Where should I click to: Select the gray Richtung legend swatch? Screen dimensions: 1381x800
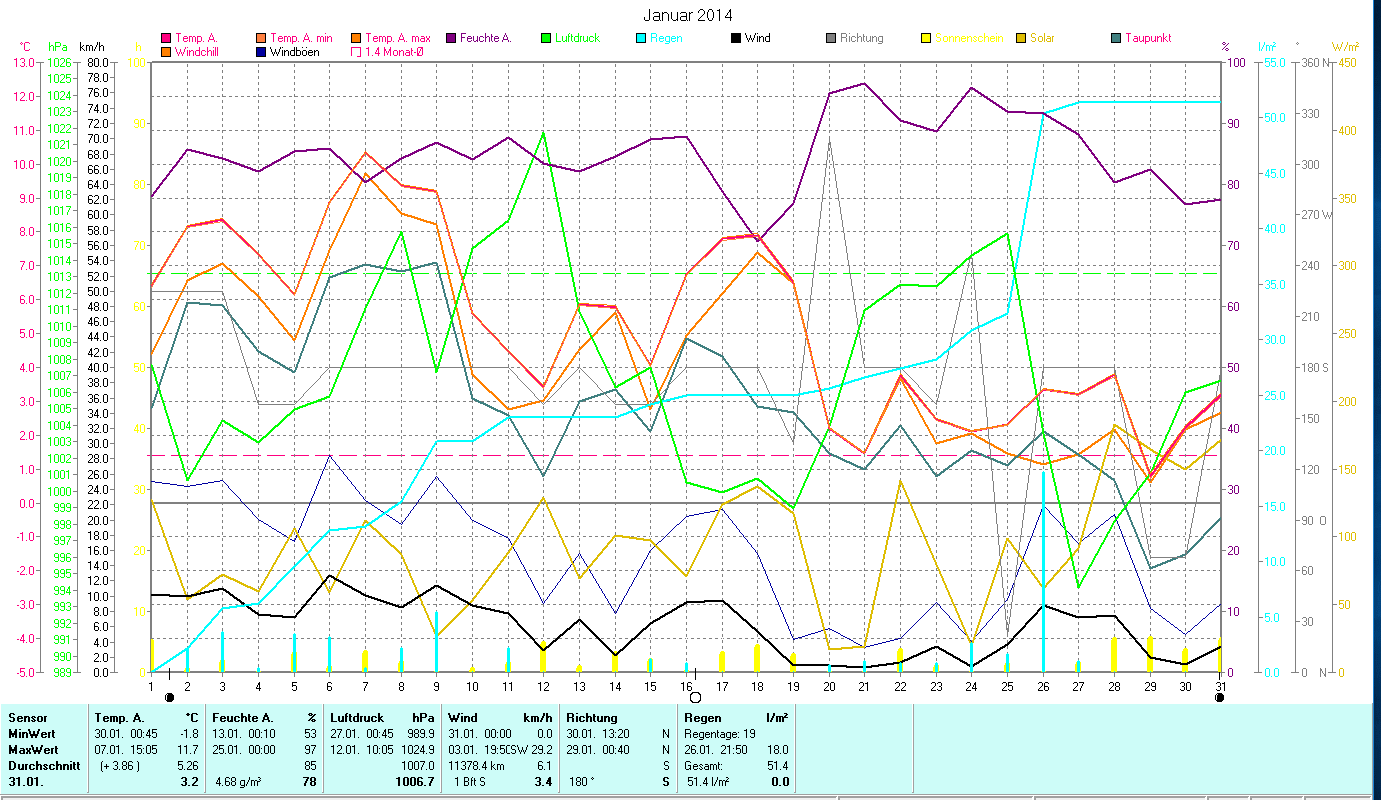pos(831,38)
